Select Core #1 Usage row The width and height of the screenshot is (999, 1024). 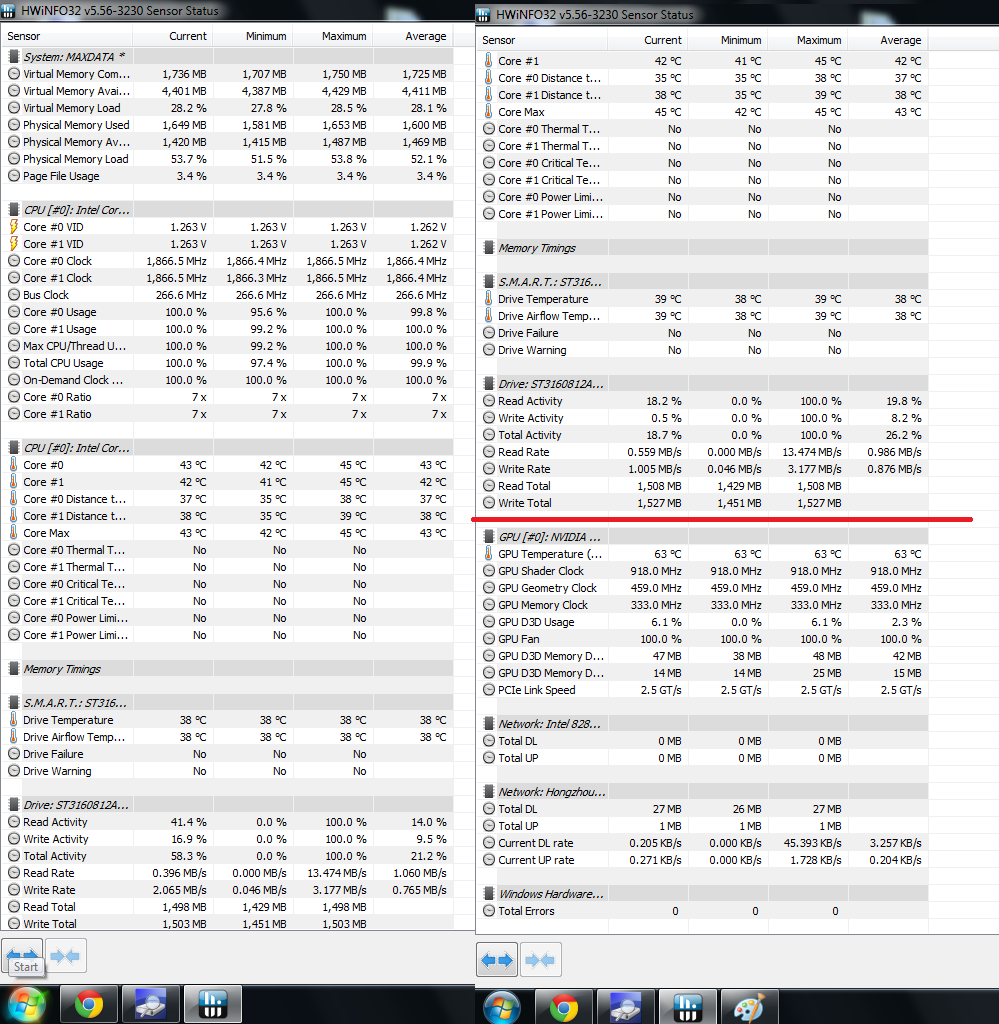pyautogui.click(x=228, y=328)
